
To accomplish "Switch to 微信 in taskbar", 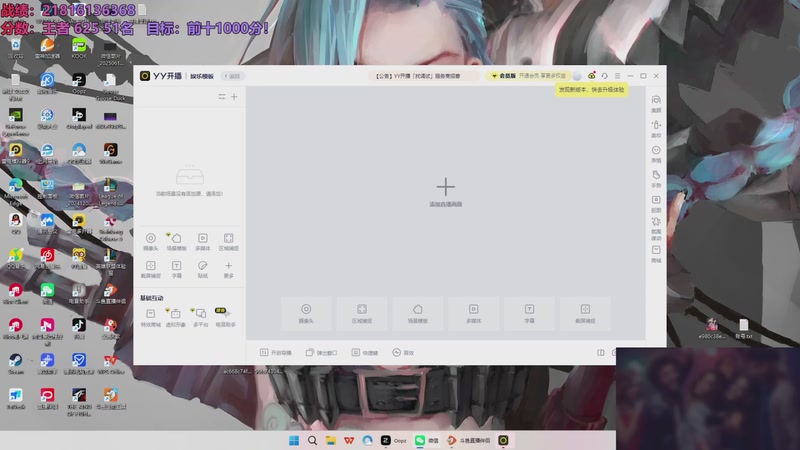I will pyautogui.click(x=427, y=440).
